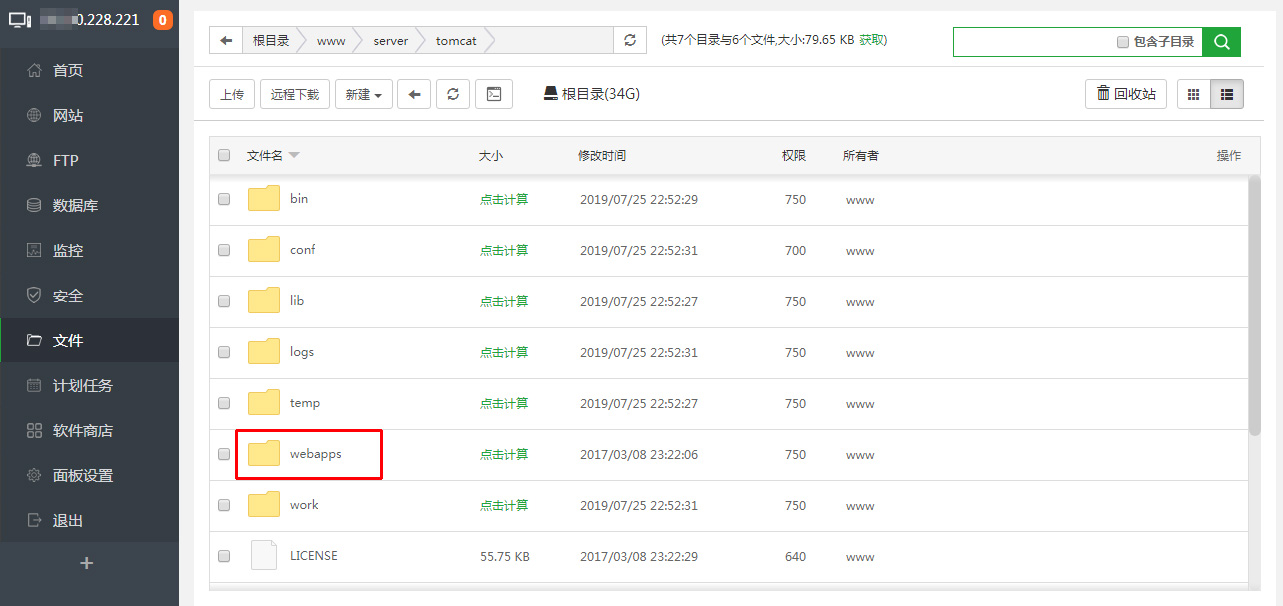
Task: Click the green search magnifier button
Action: 1221,42
